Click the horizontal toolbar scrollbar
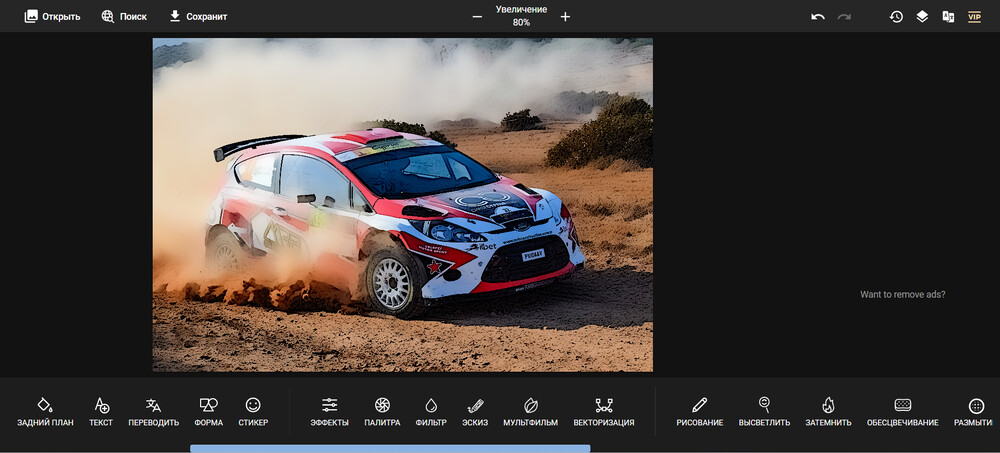 [x=390, y=449]
